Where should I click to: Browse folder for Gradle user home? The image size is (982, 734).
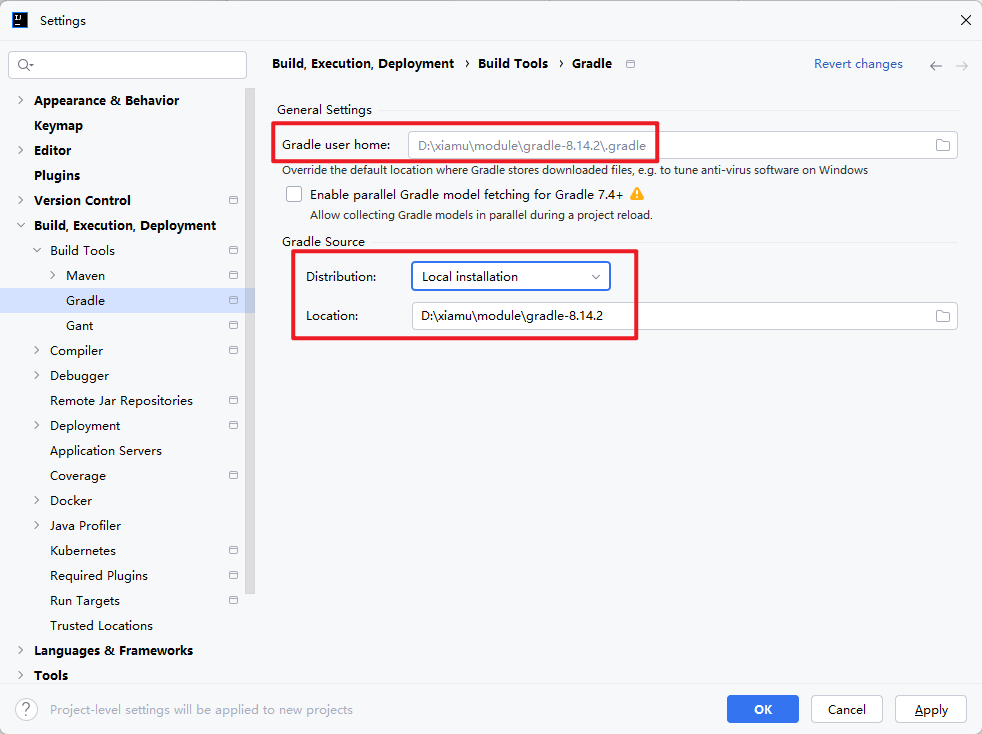pos(943,145)
